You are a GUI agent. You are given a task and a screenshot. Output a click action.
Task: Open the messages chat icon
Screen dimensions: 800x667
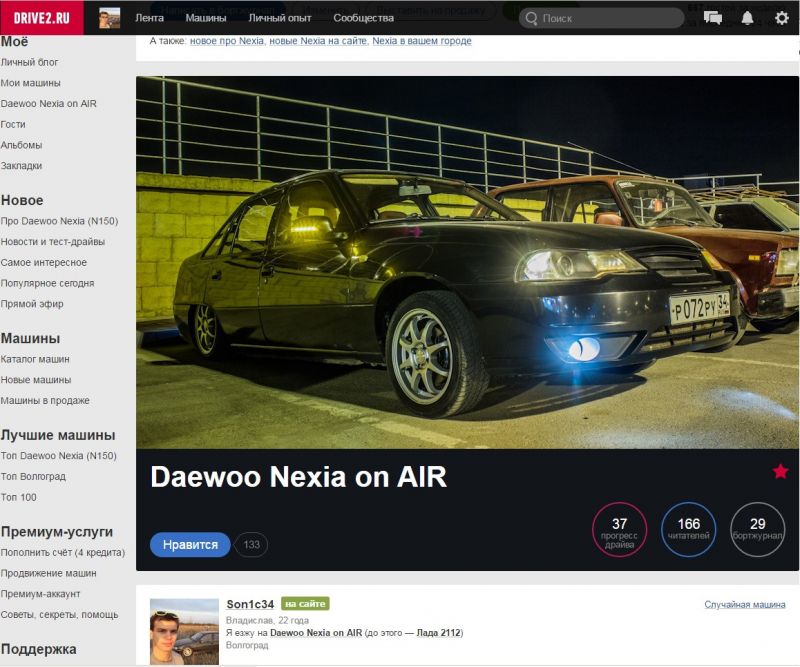pos(713,18)
